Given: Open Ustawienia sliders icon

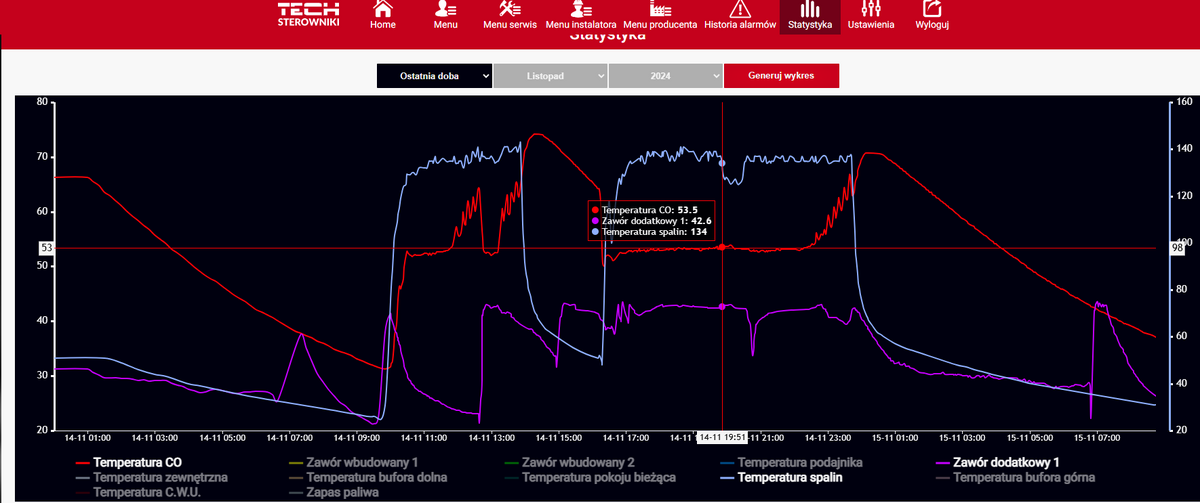Looking at the screenshot, I should pyautogui.click(x=870, y=9).
